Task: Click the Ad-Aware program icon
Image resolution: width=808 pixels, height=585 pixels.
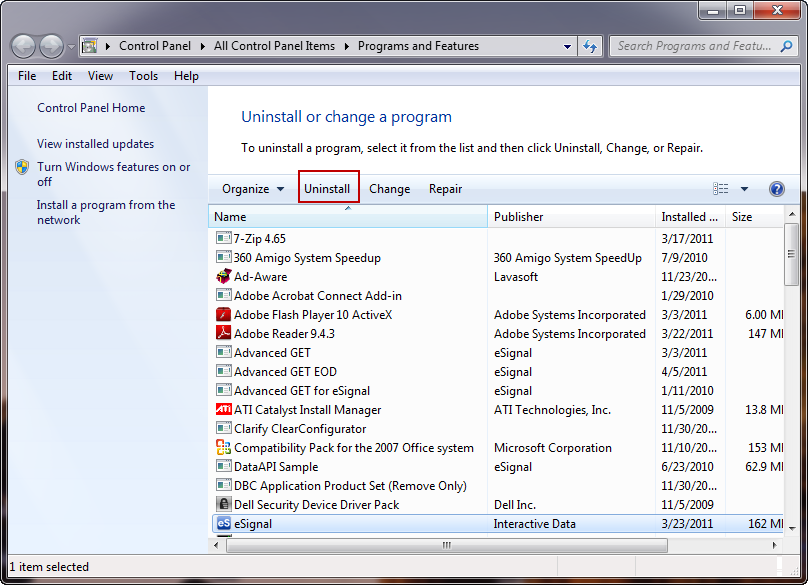Action: (x=223, y=276)
